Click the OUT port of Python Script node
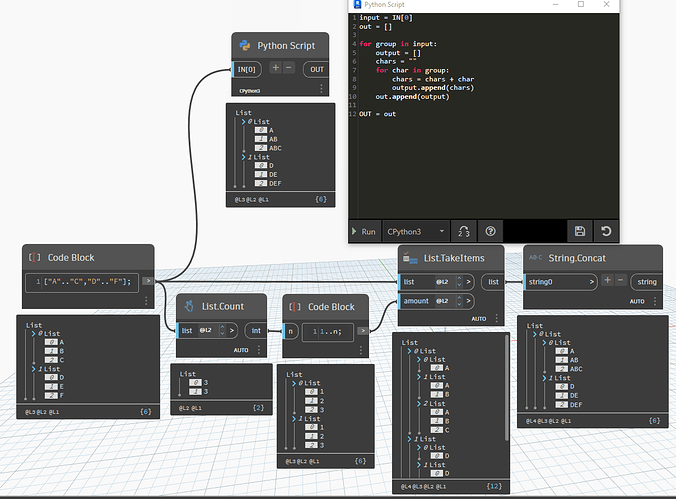This screenshot has height=499, width=676. [x=316, y=69]
